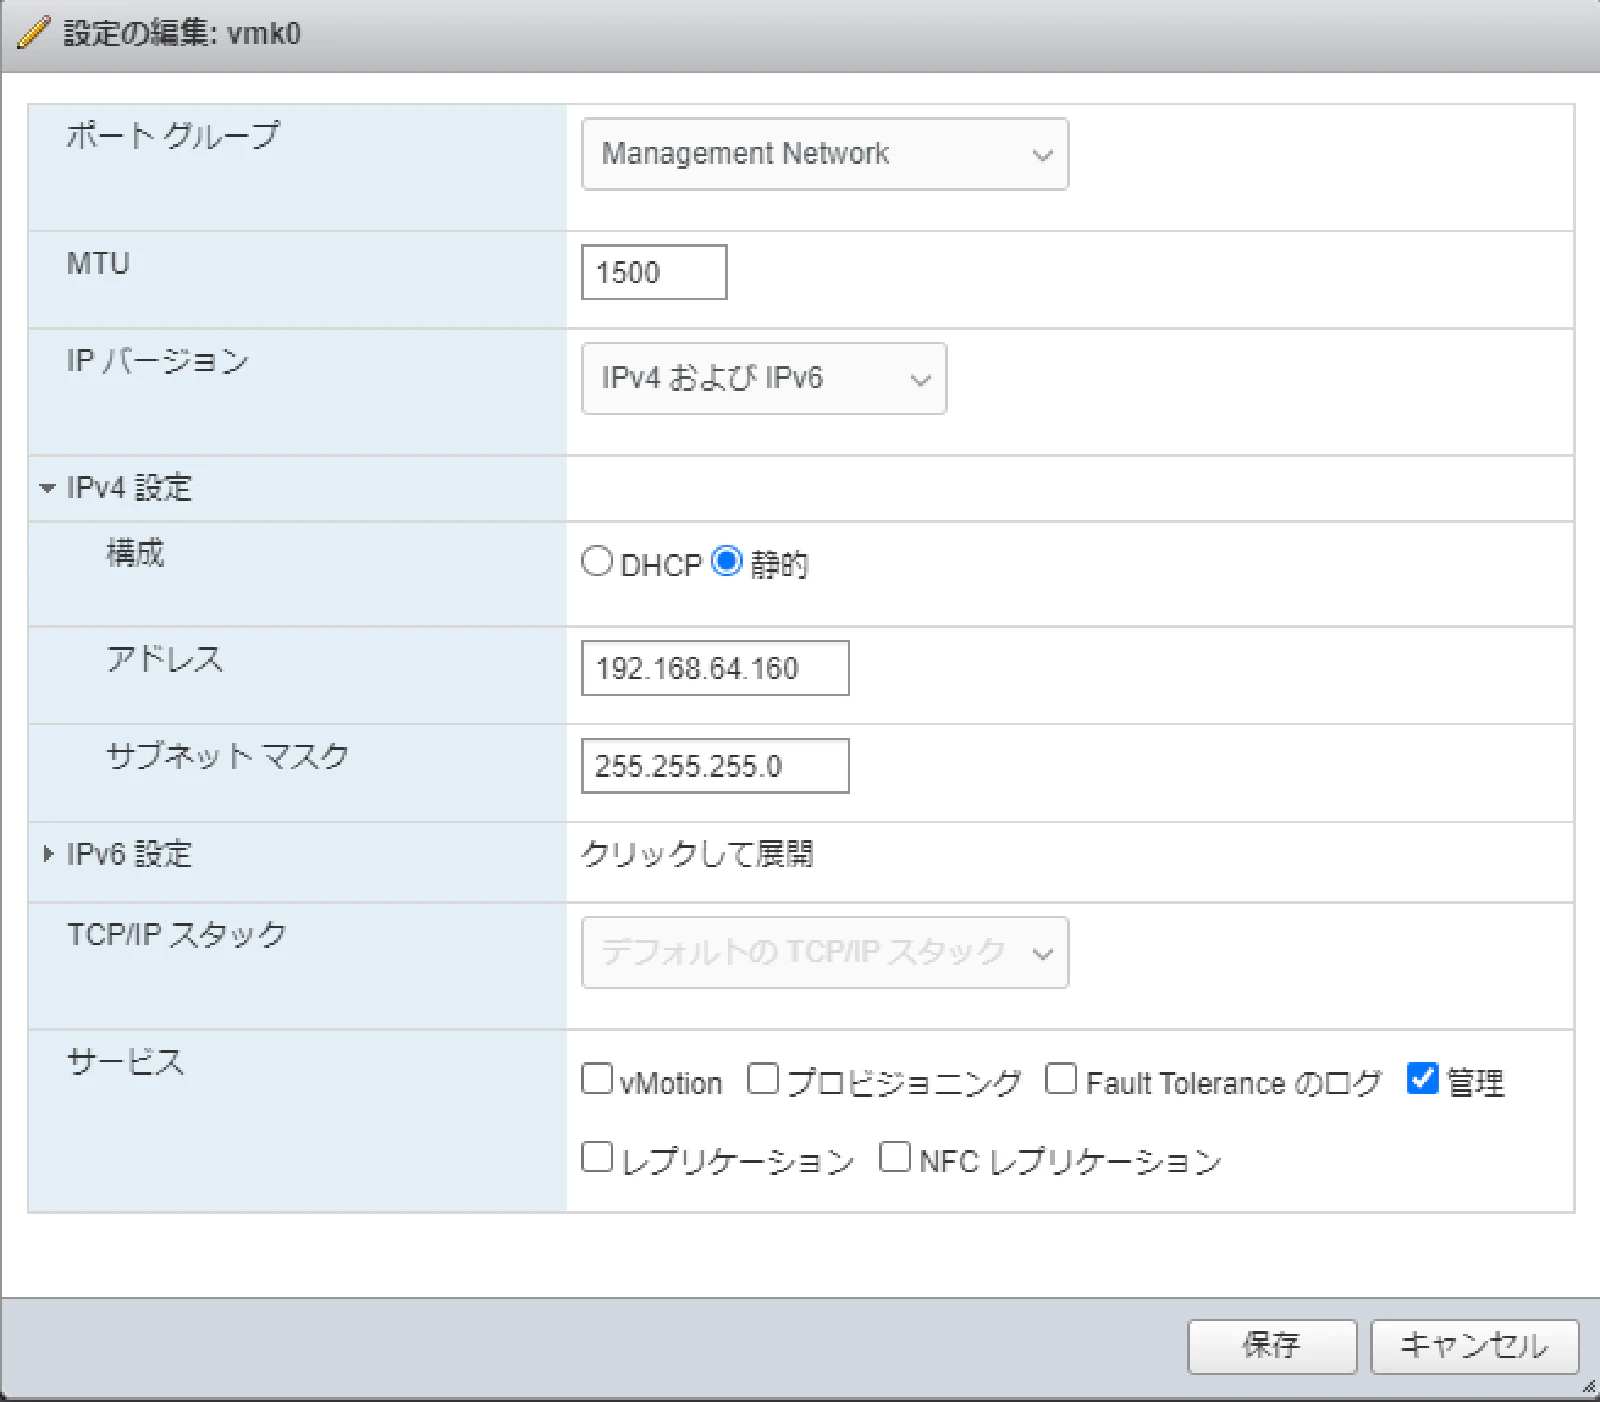Image resolution: width=1600 pixels, height=1402 pixels.
Task: Click the MTU input field
Action: coord(653,272)
